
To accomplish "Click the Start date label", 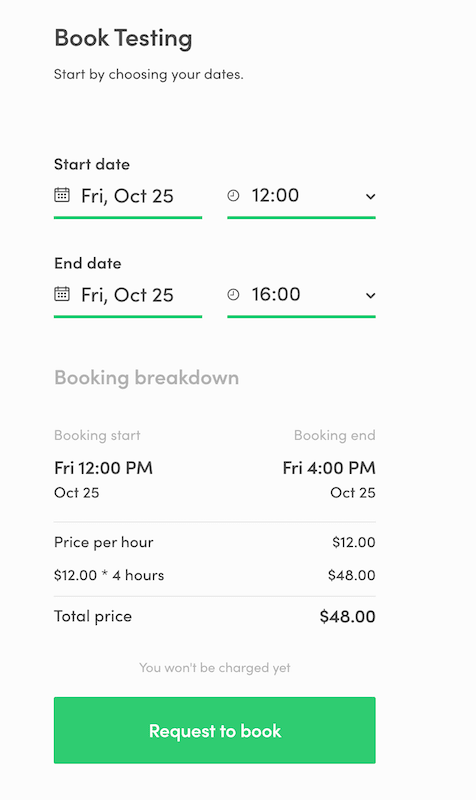I will [92, 164].
